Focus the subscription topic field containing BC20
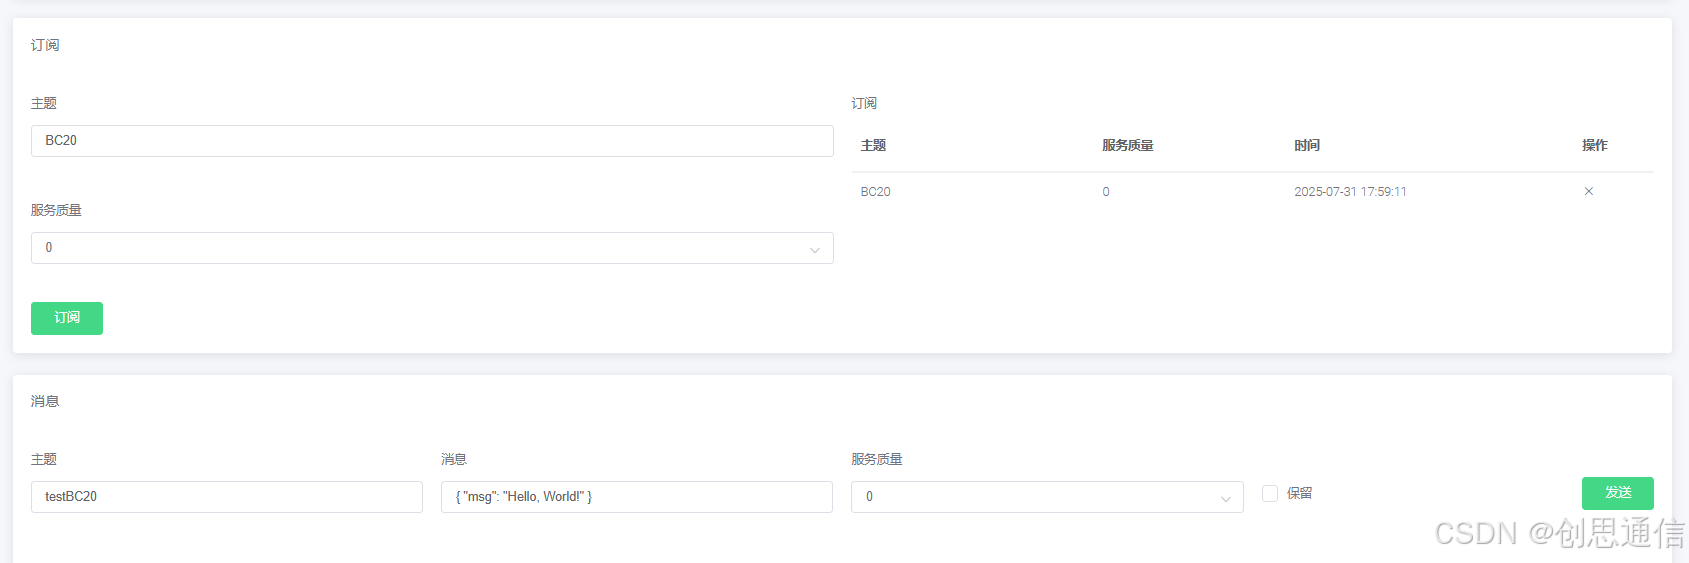Screen dimensions: 1689x563 [432, 141]
